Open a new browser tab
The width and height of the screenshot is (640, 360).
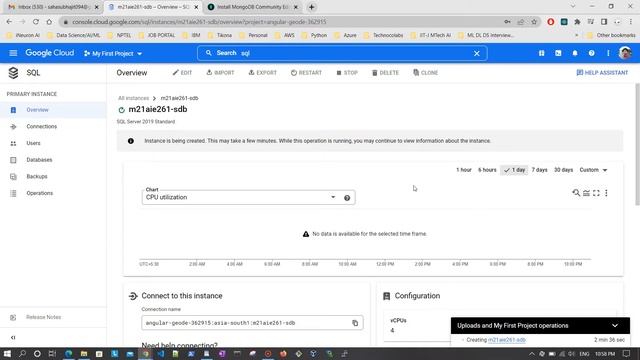pos(311,7)
